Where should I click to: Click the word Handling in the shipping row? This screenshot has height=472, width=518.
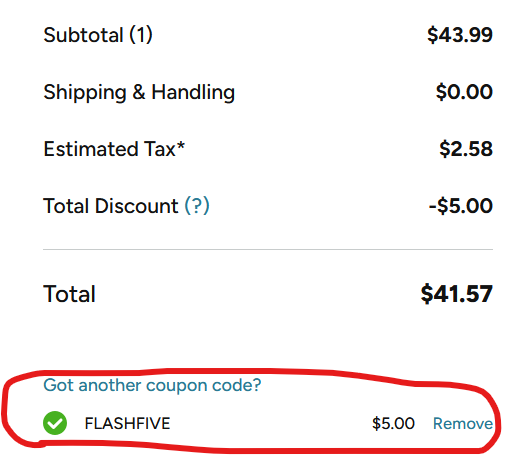click(193, 92)
